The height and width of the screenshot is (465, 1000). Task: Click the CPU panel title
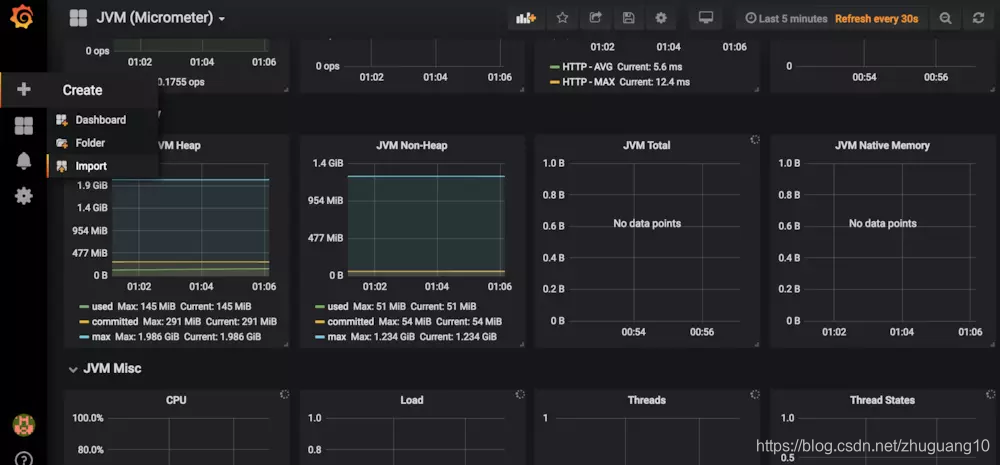coord(176,400)
